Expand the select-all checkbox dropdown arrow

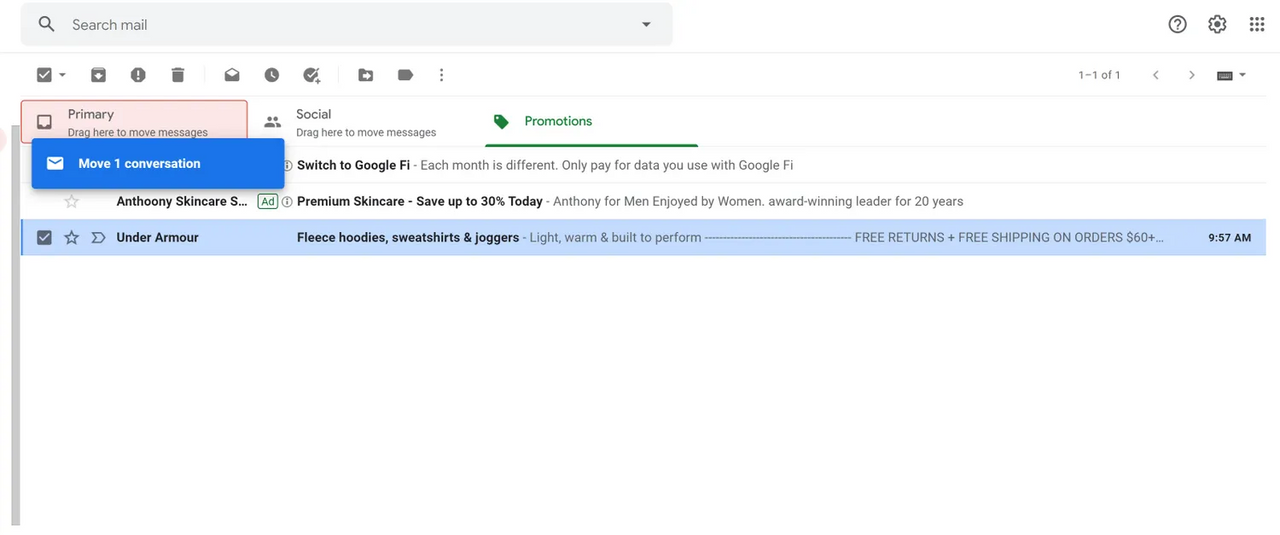click(63, 75)
